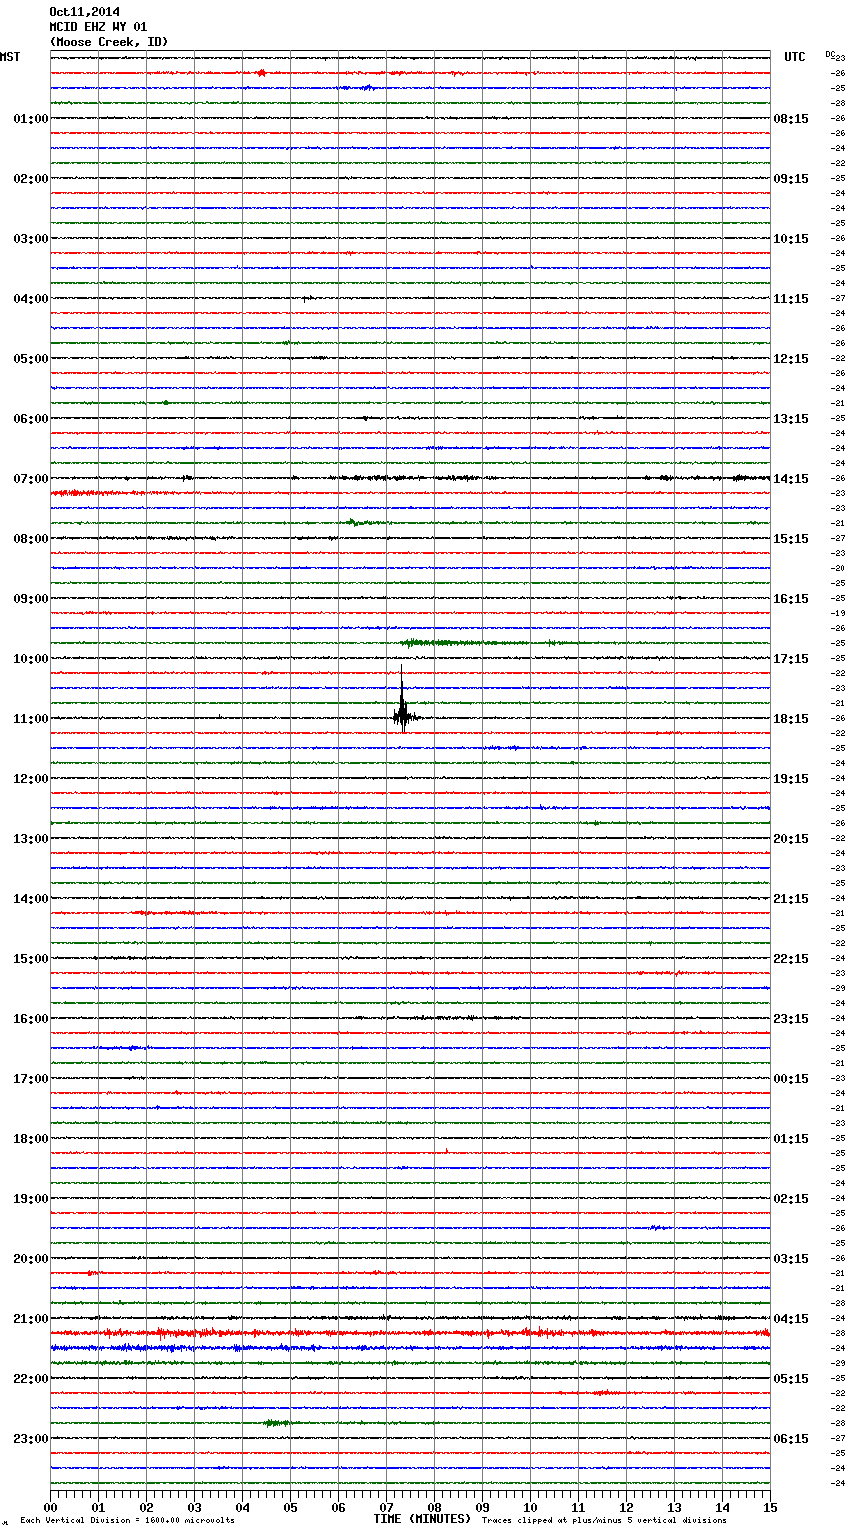Select the 23:00 MST row label

click(30, 1439)
